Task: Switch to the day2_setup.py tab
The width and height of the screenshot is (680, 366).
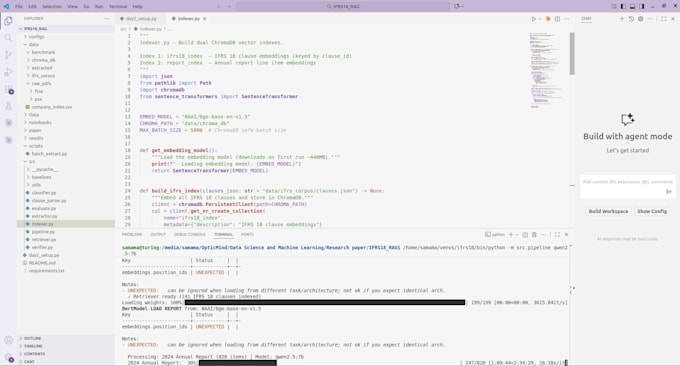Action: pos(141,19)
